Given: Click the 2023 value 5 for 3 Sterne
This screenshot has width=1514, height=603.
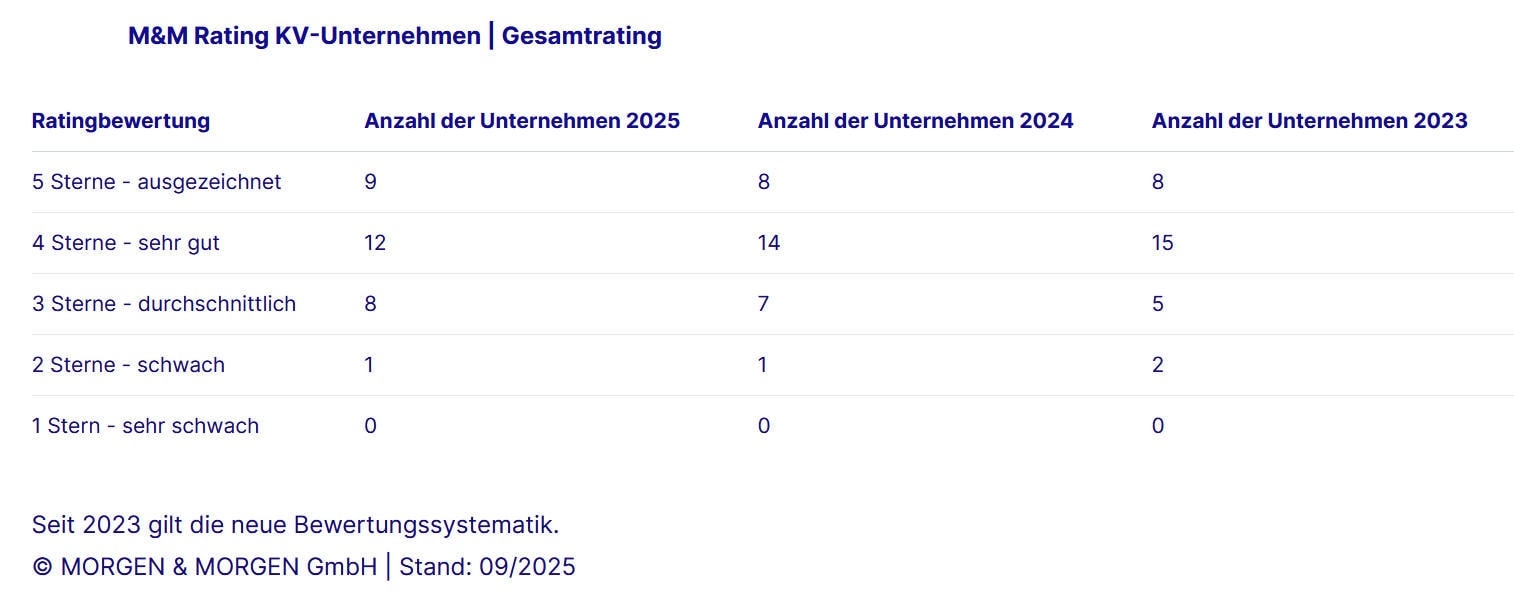Looking at the screenshot, I should pyautogui.click(x=1158, y=304).
